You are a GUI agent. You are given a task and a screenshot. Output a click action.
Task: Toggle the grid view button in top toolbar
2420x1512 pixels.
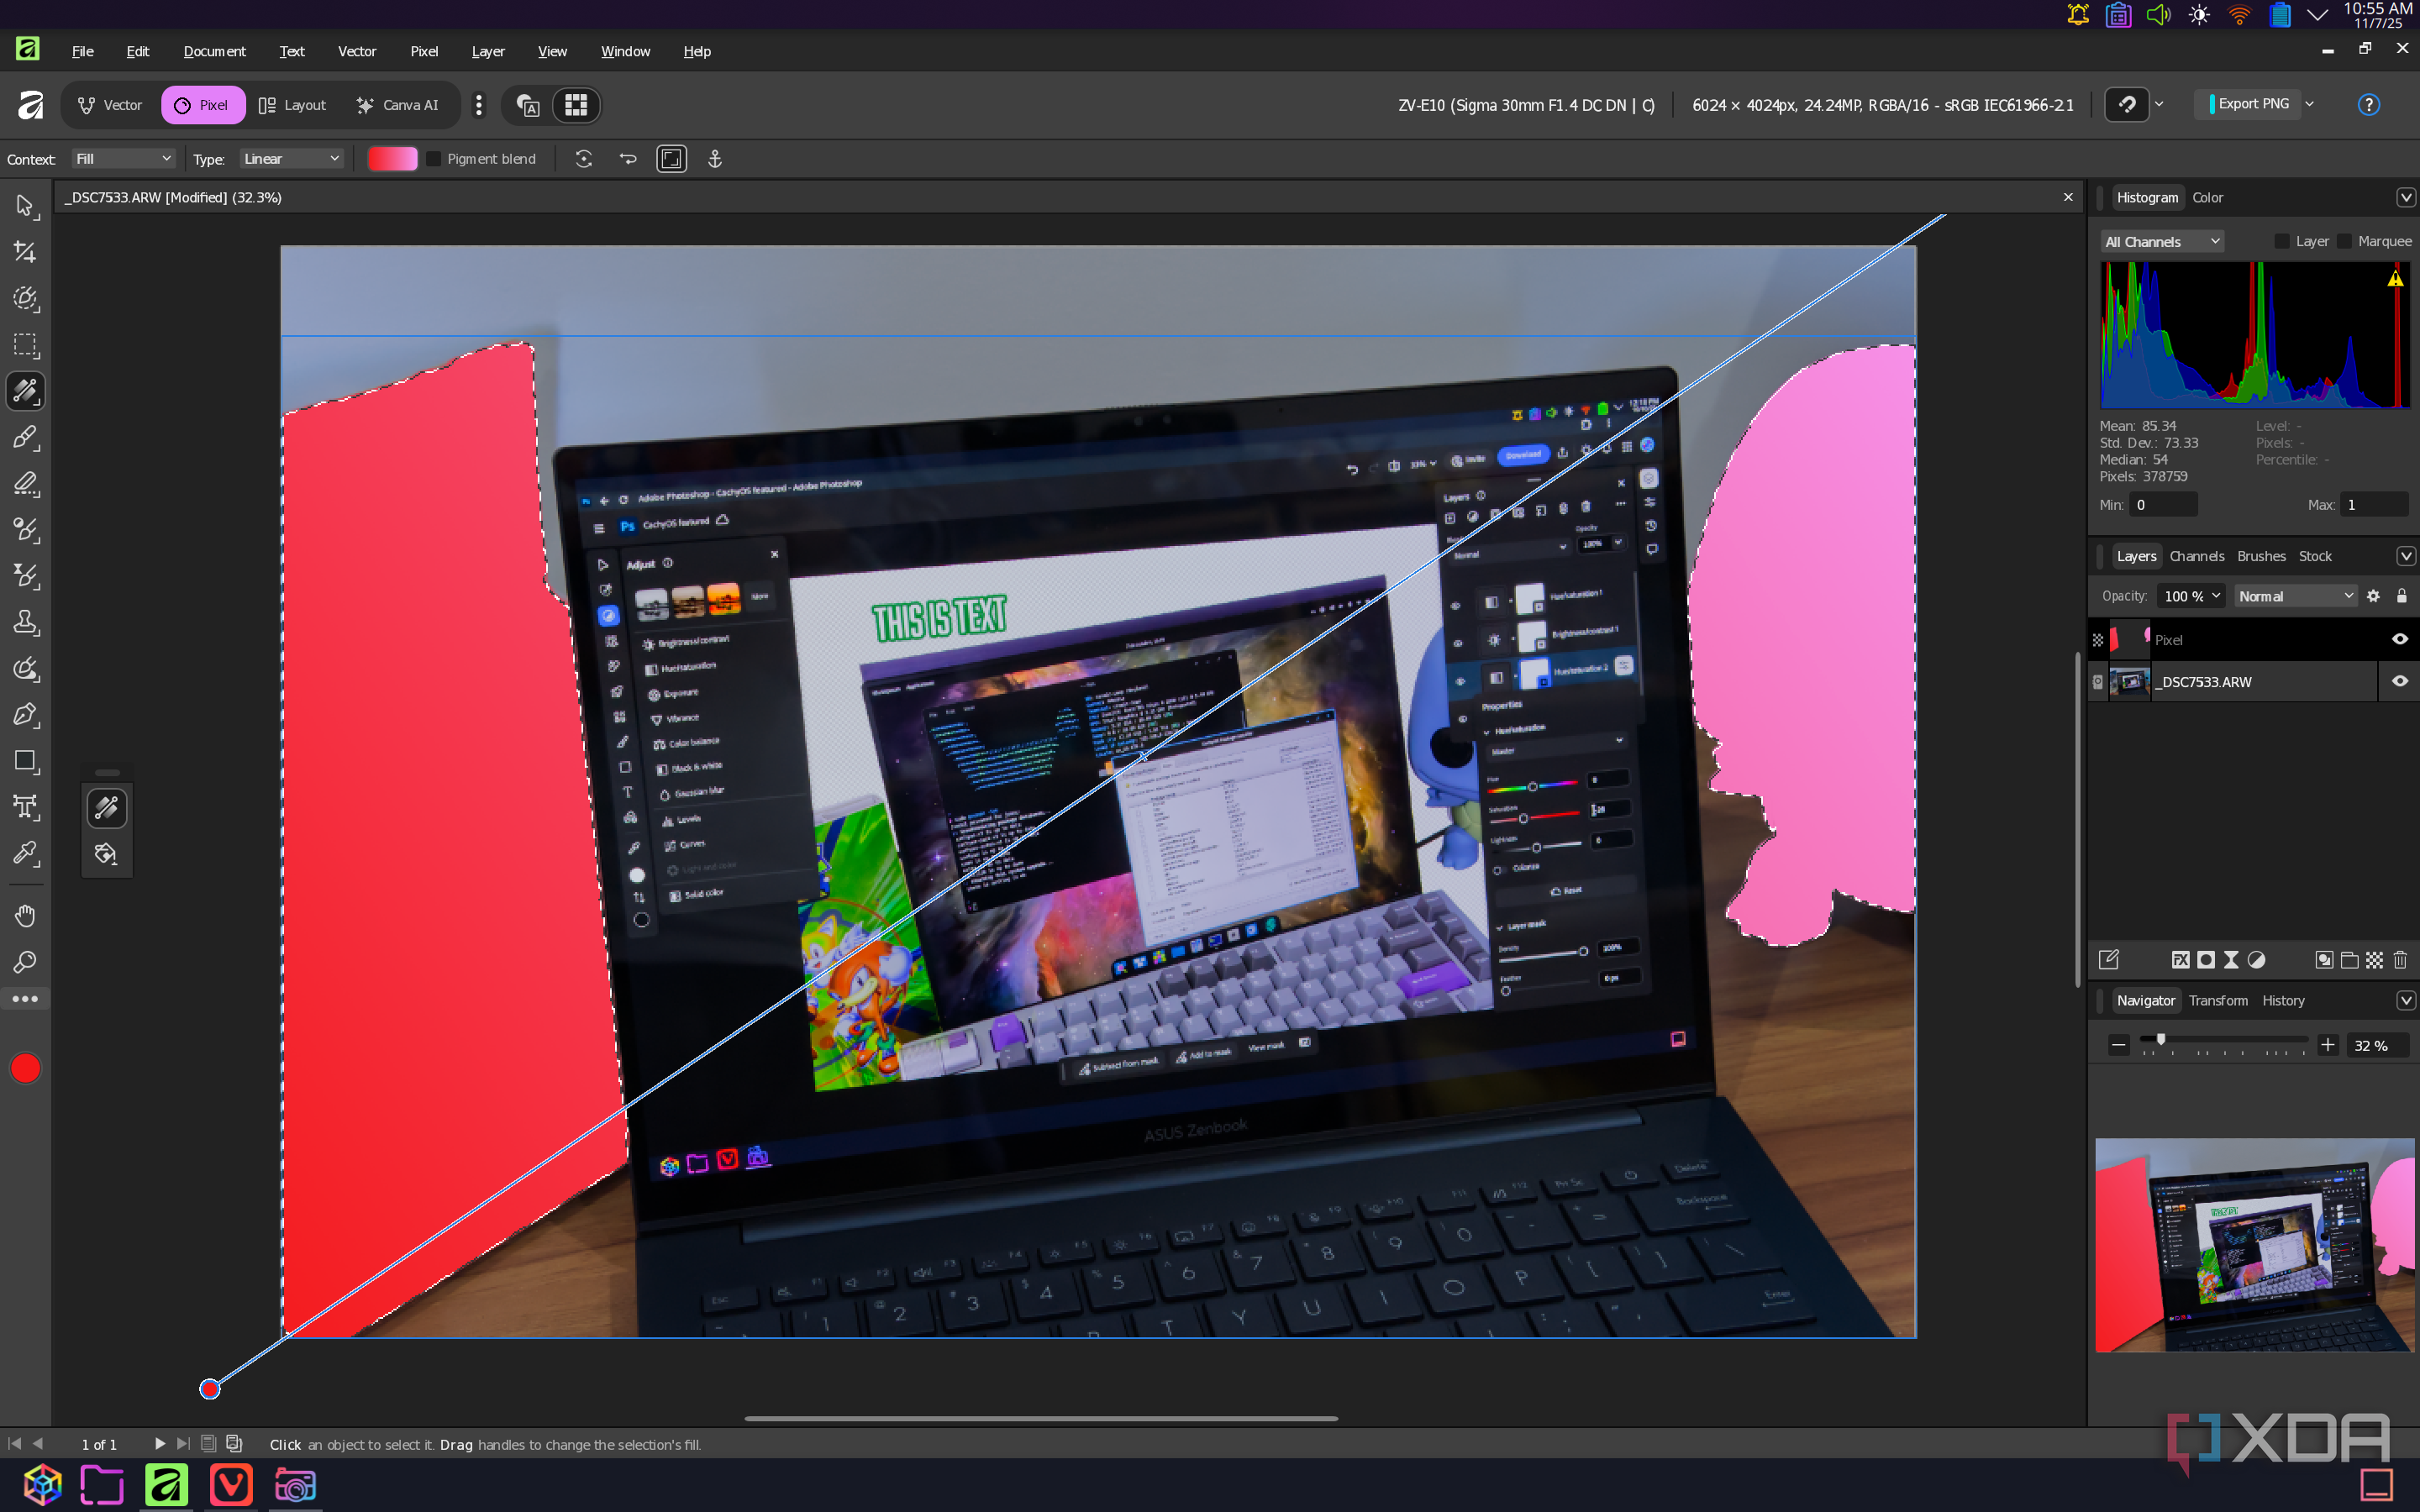[576, 105]
